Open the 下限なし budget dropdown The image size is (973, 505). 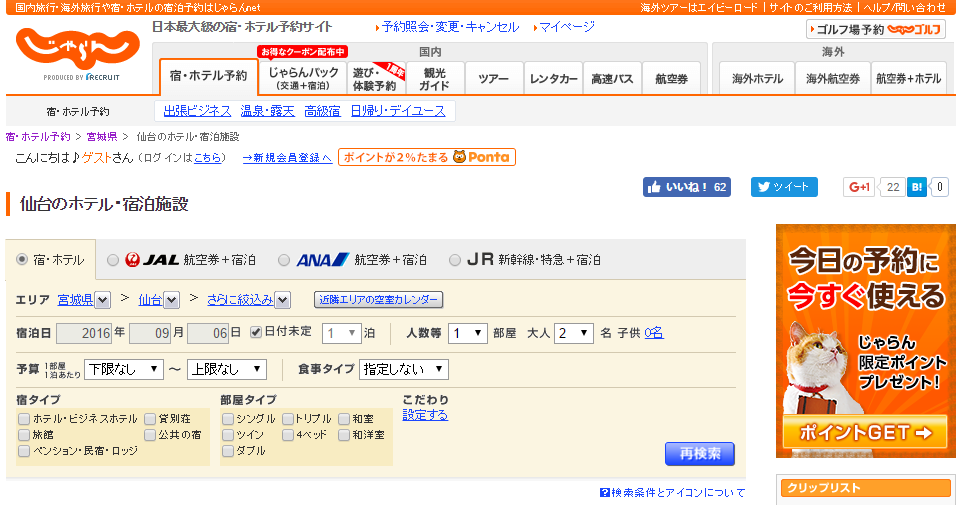click(123, 369)
